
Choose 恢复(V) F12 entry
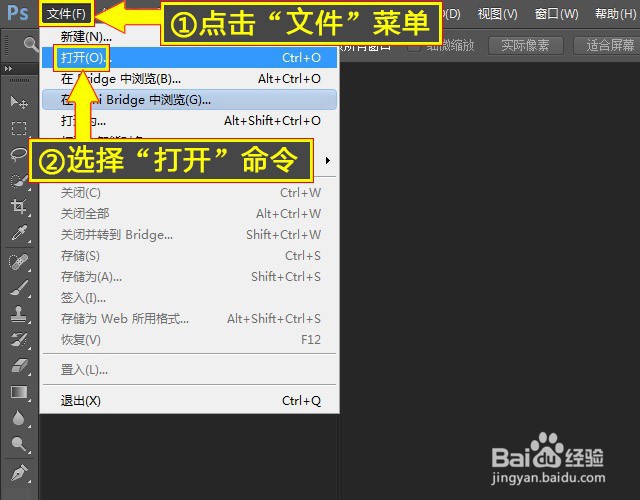pos(189,340)
